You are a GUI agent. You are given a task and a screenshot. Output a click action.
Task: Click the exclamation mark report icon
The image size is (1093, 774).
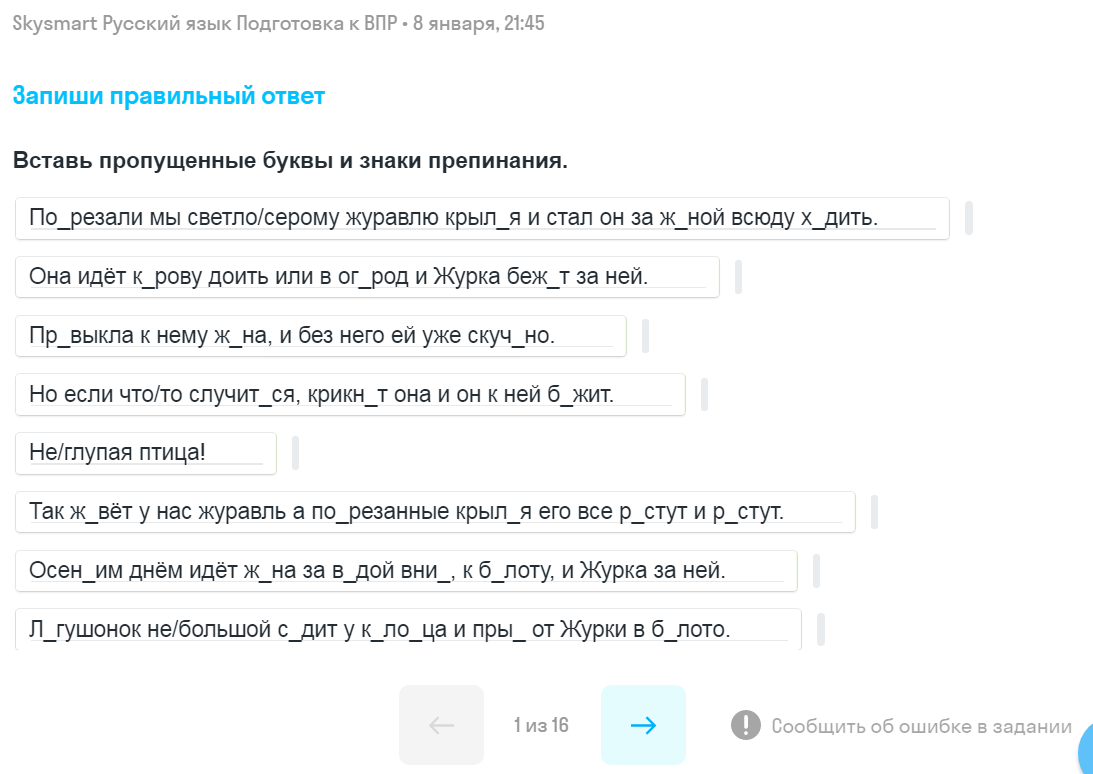745,725
